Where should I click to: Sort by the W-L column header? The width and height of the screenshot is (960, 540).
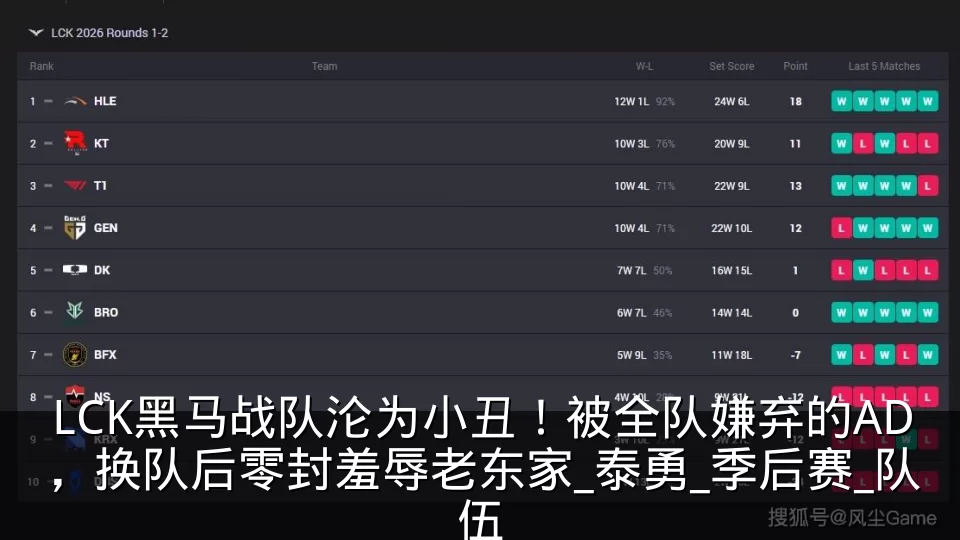pos(644,66)
